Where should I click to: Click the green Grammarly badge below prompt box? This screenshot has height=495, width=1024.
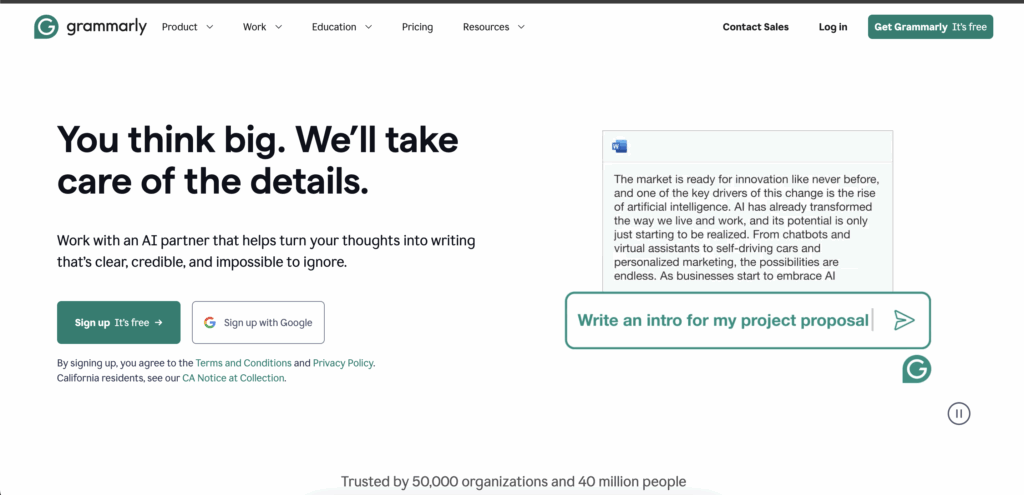coord(916,369)
